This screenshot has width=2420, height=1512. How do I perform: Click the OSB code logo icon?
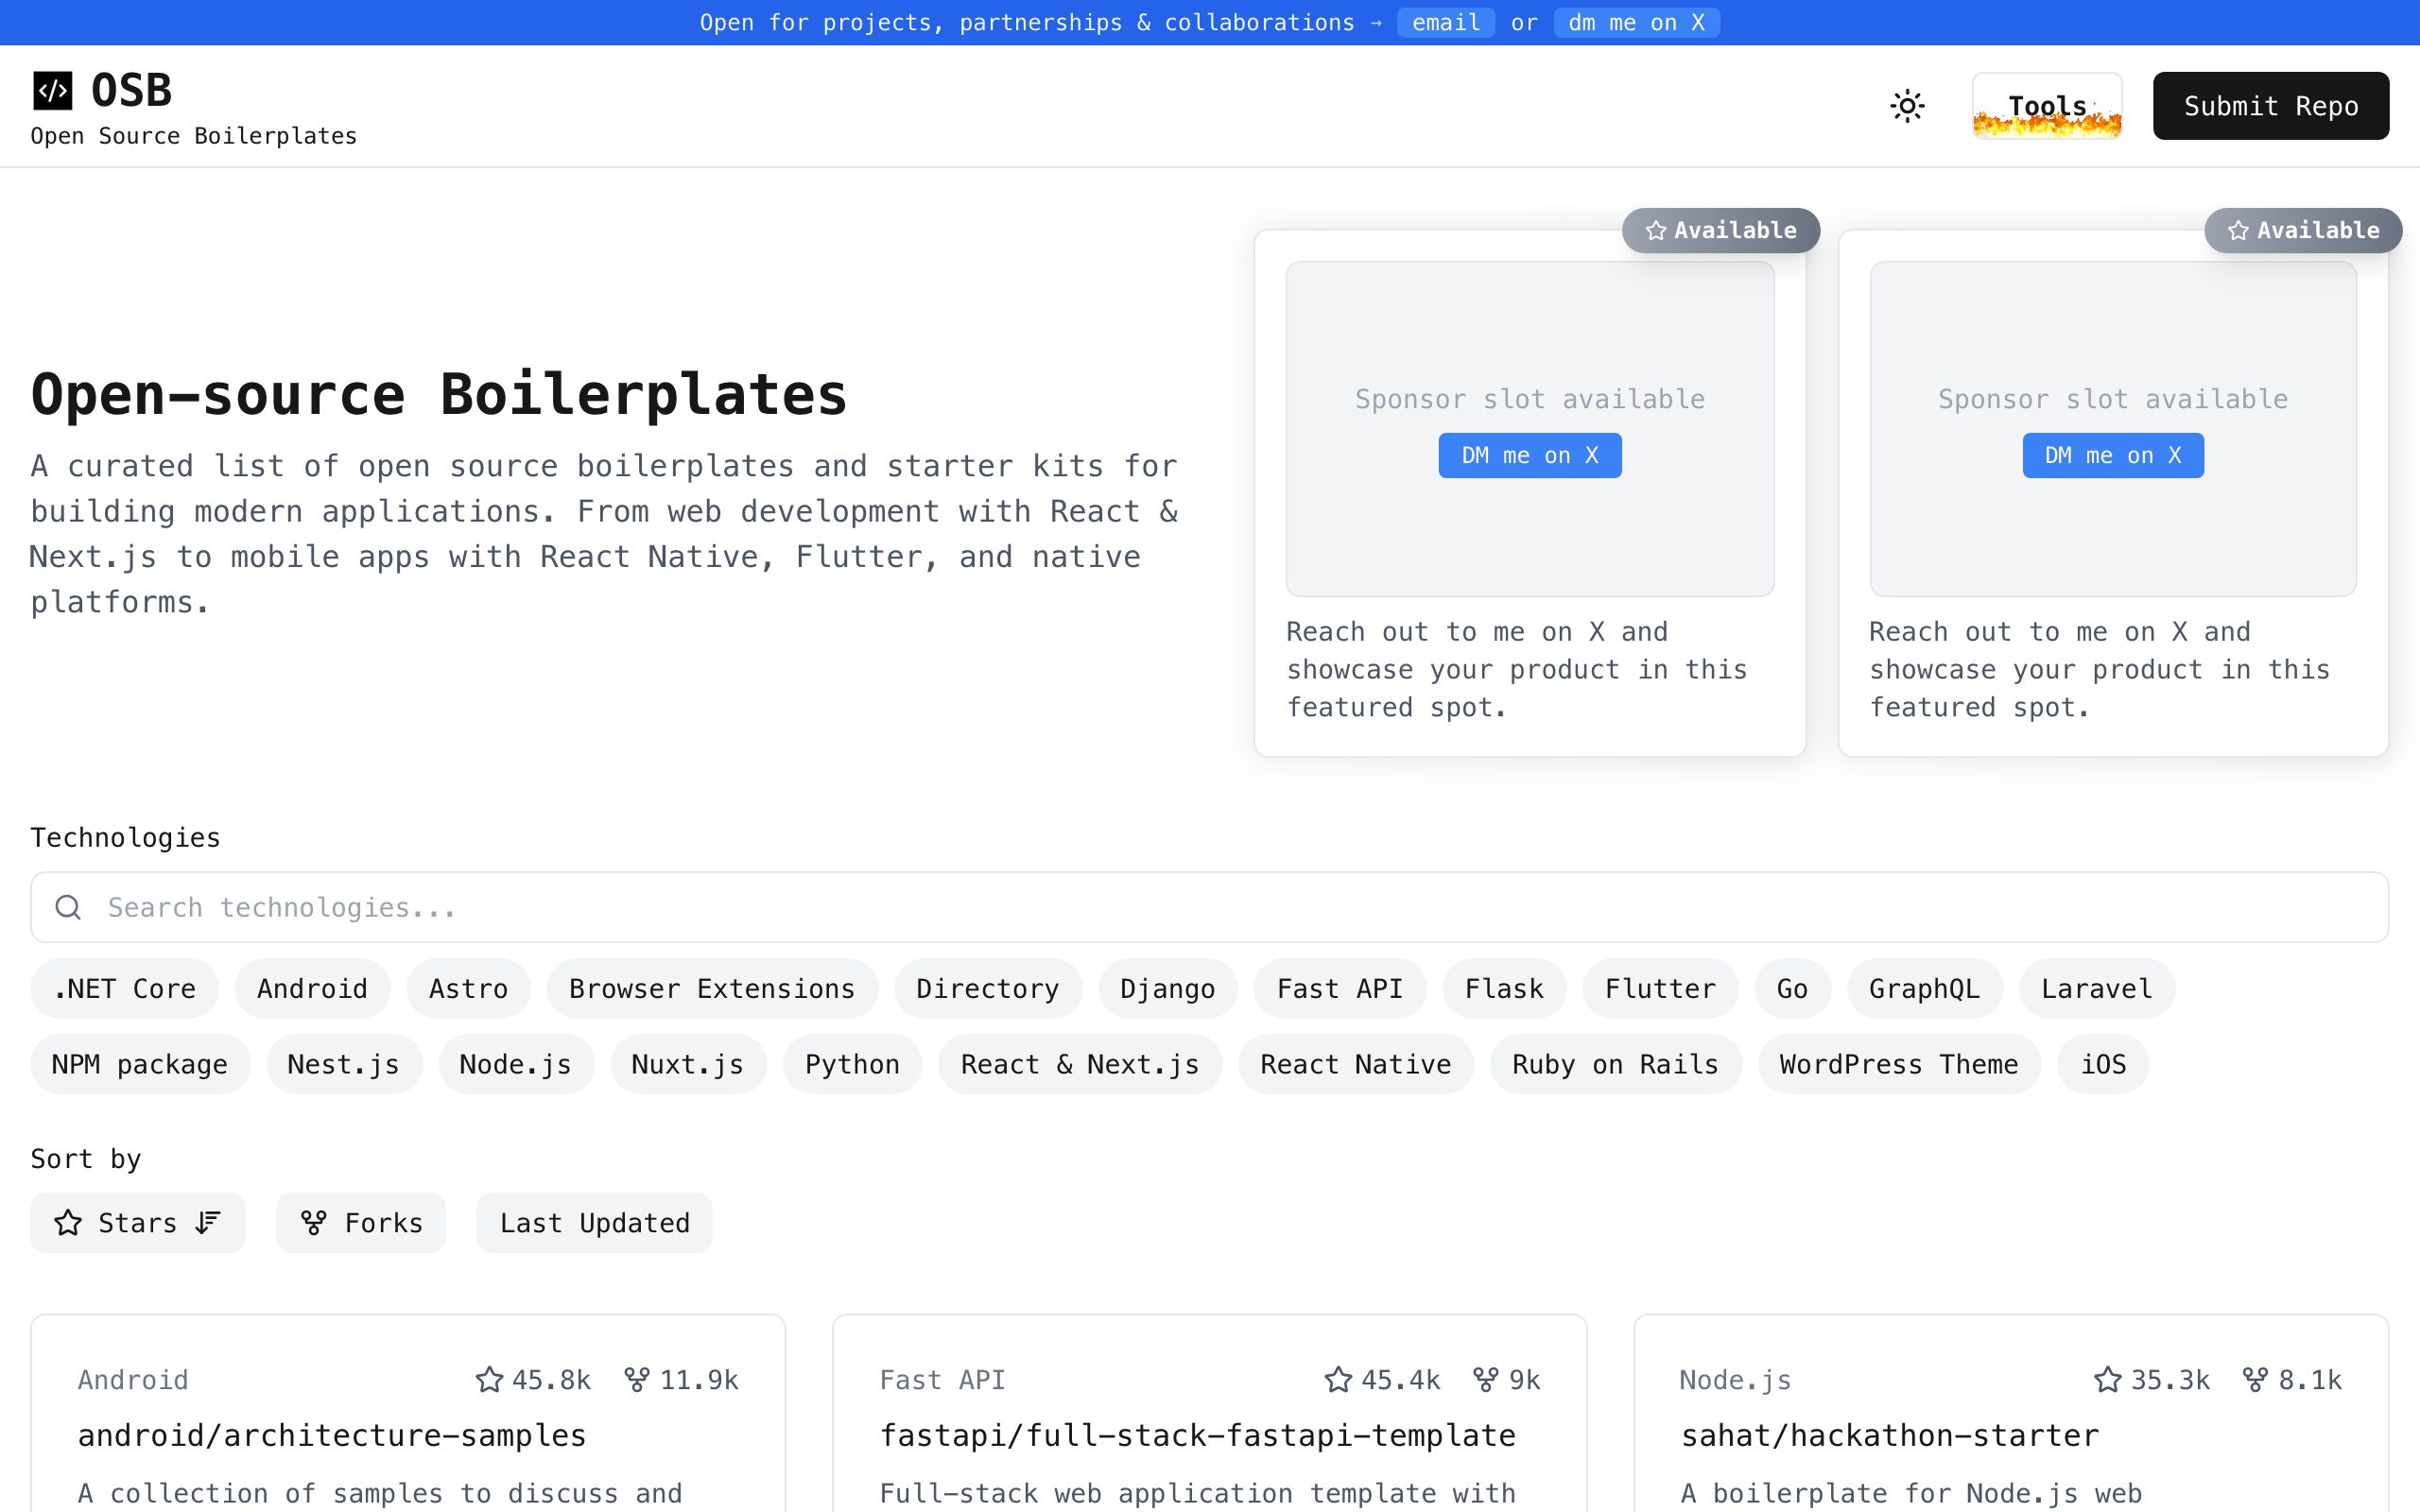tap(53, 91)
